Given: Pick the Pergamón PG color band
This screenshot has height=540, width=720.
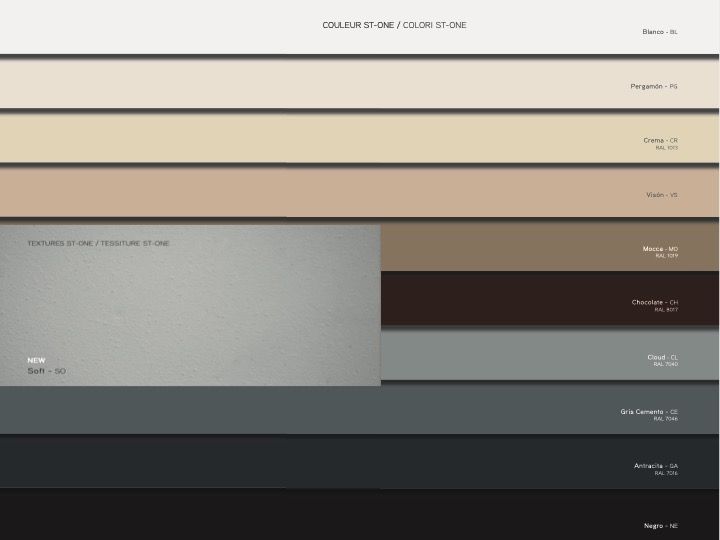Looking at the screenshot, I should [x=360, y=86].
